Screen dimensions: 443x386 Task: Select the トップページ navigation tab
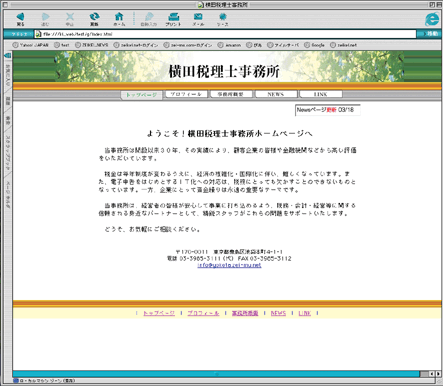coord(141,95)
